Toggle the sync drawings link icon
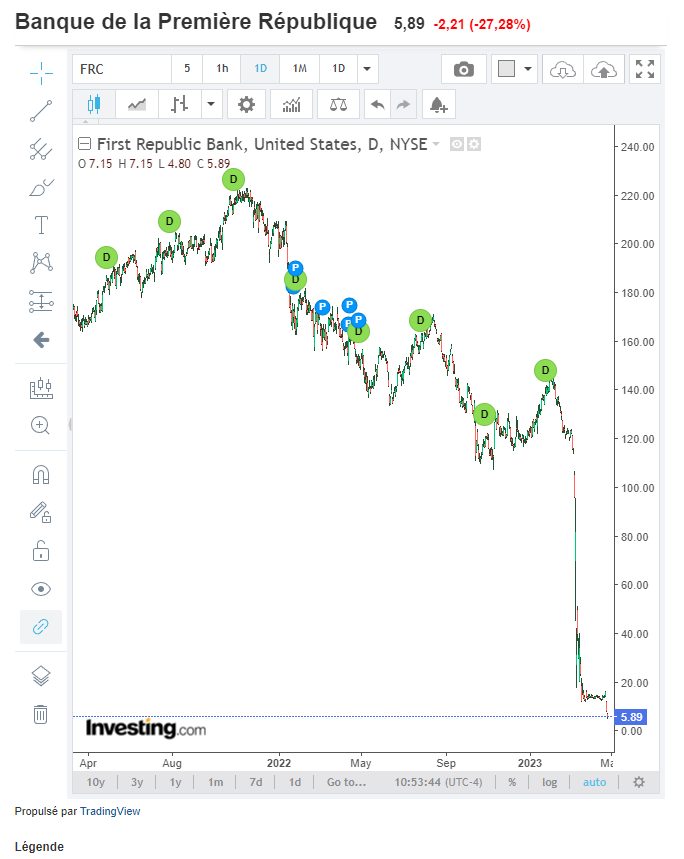Screen dimensions: 684x859 click(41, 627)
